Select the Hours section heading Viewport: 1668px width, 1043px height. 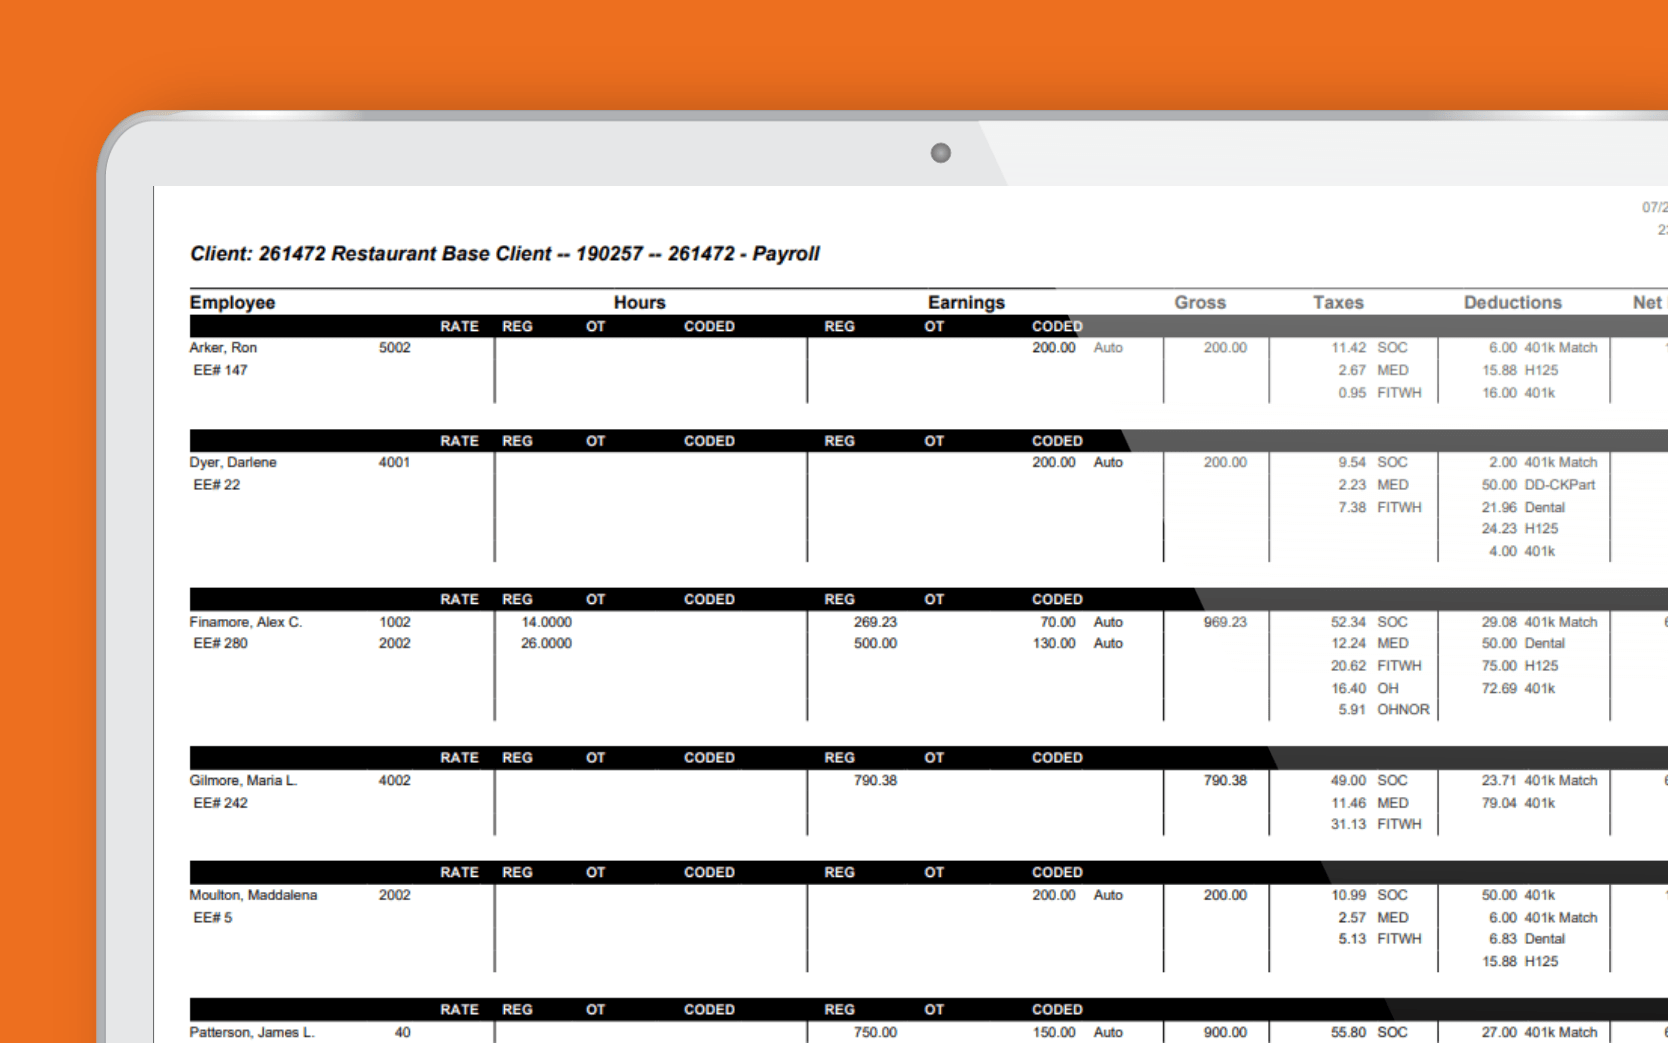pos(640,302)
